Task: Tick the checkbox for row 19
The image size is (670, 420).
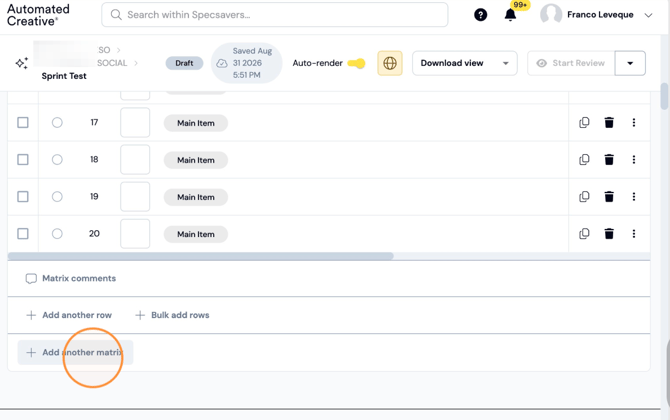Action: click(23, 197)
